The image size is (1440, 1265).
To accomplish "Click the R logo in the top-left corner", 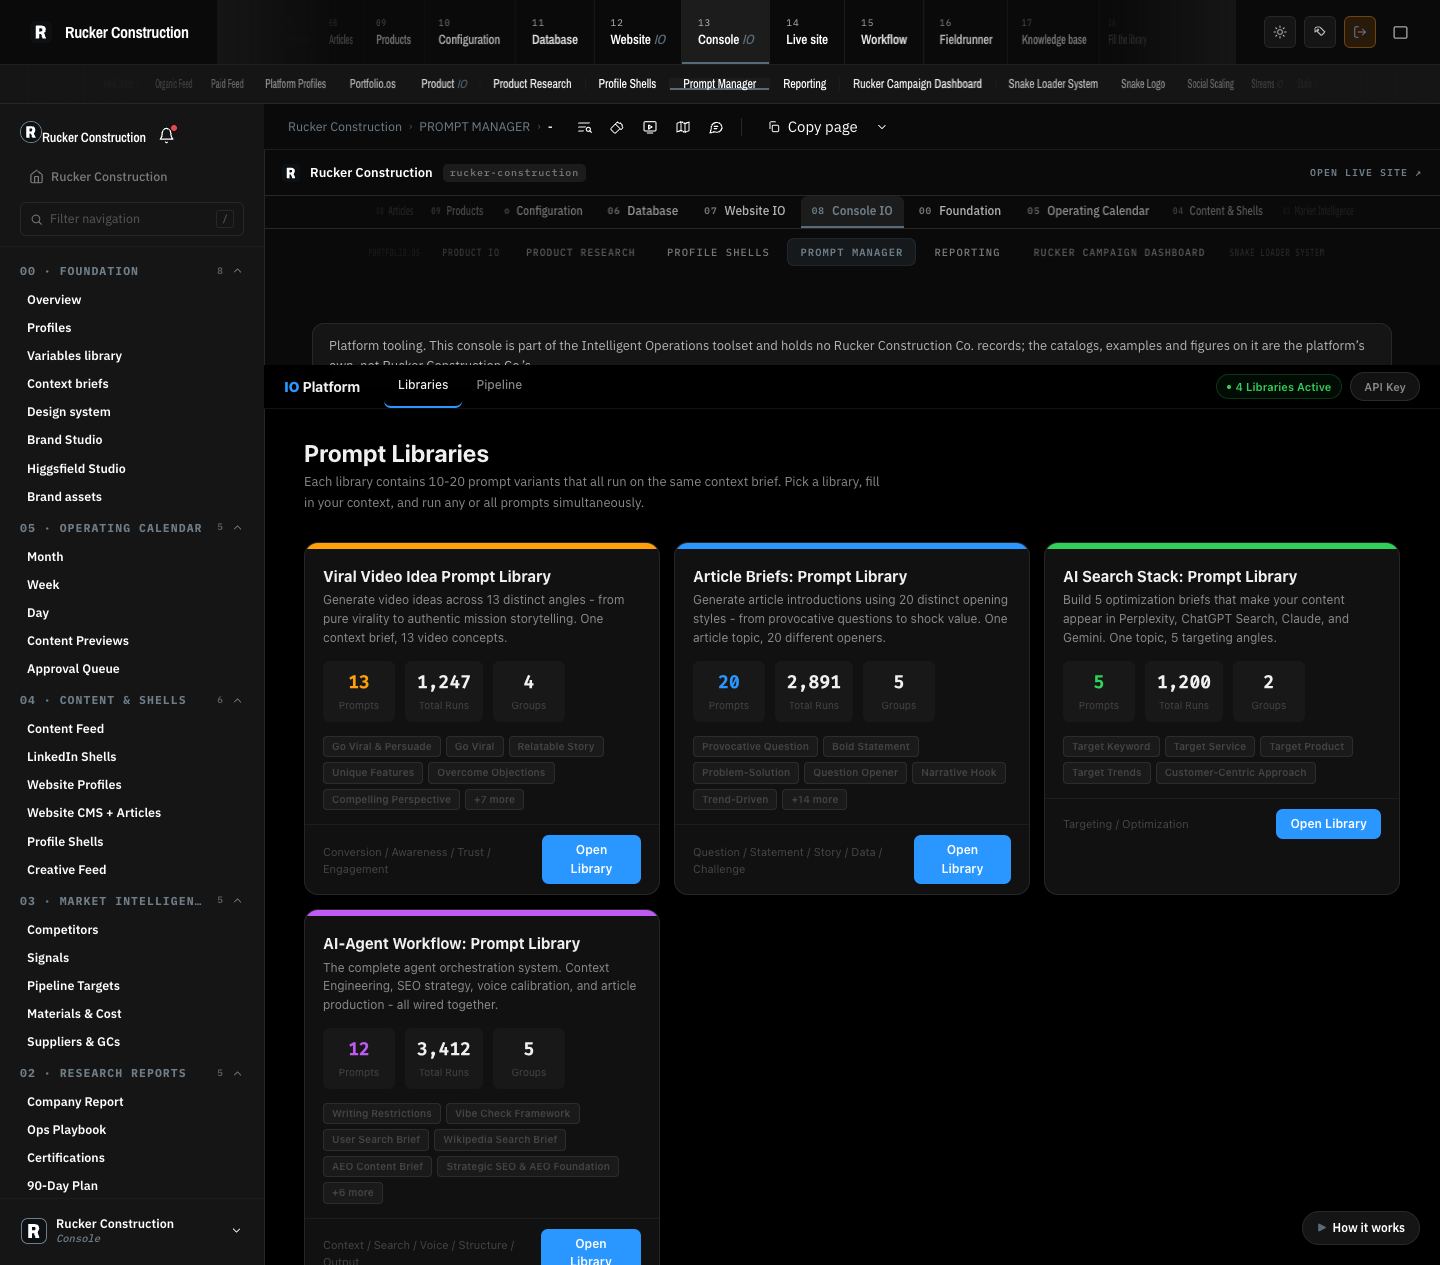I will point(40,32).
